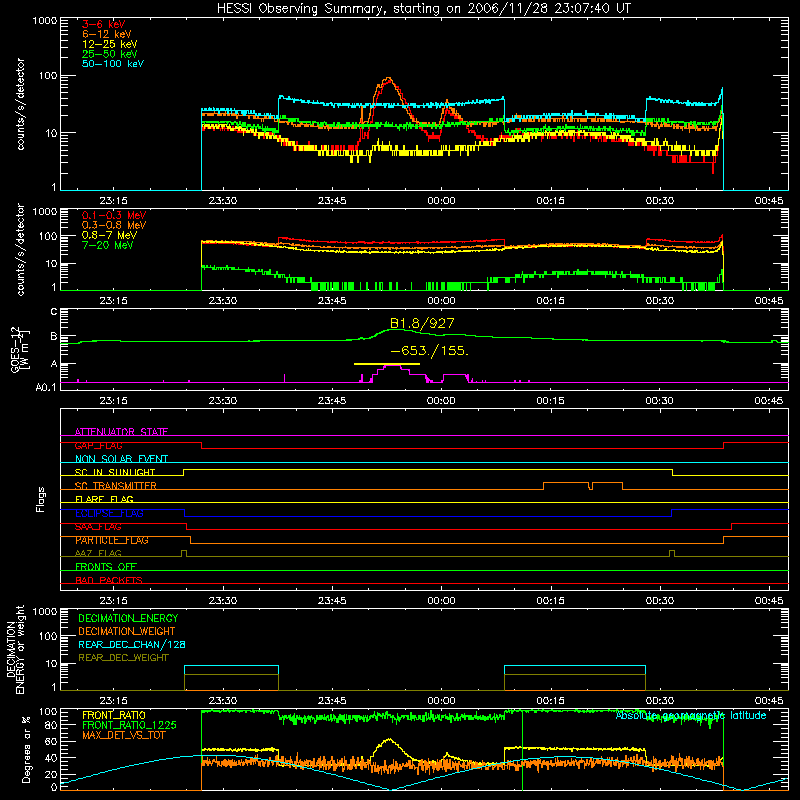Select the 25-50 keV legend label
Image resolution: width=800 pixels, height=800 pixels.
point(110,54)
